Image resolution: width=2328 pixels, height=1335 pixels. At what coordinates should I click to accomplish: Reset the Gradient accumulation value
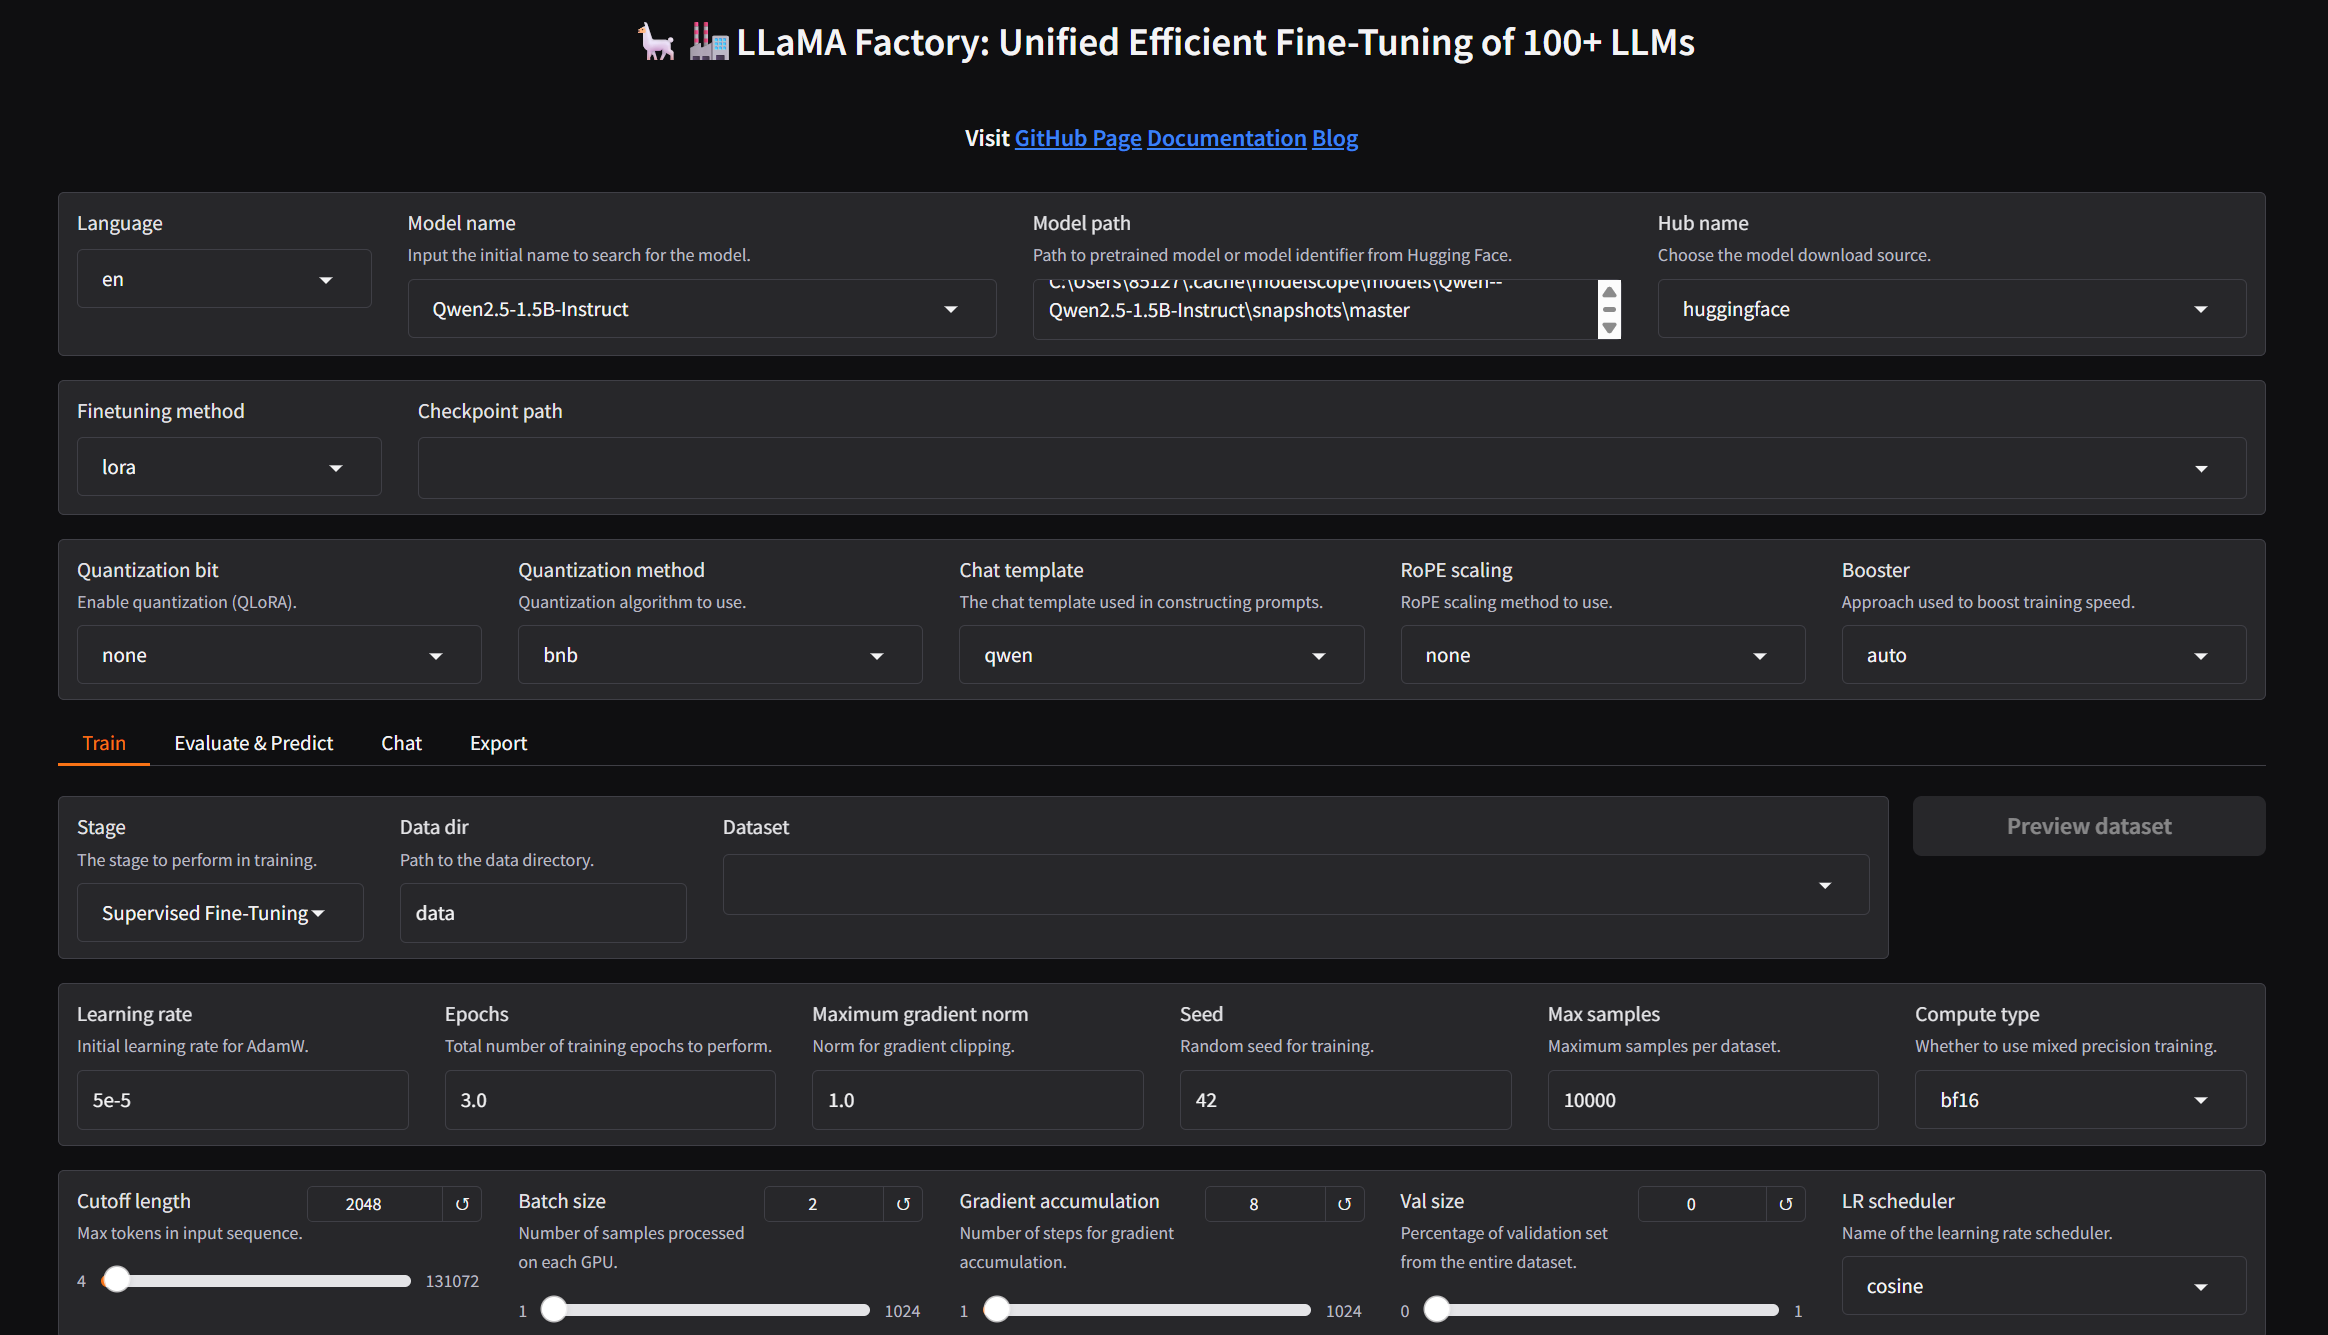(x=1344, y=1204)
